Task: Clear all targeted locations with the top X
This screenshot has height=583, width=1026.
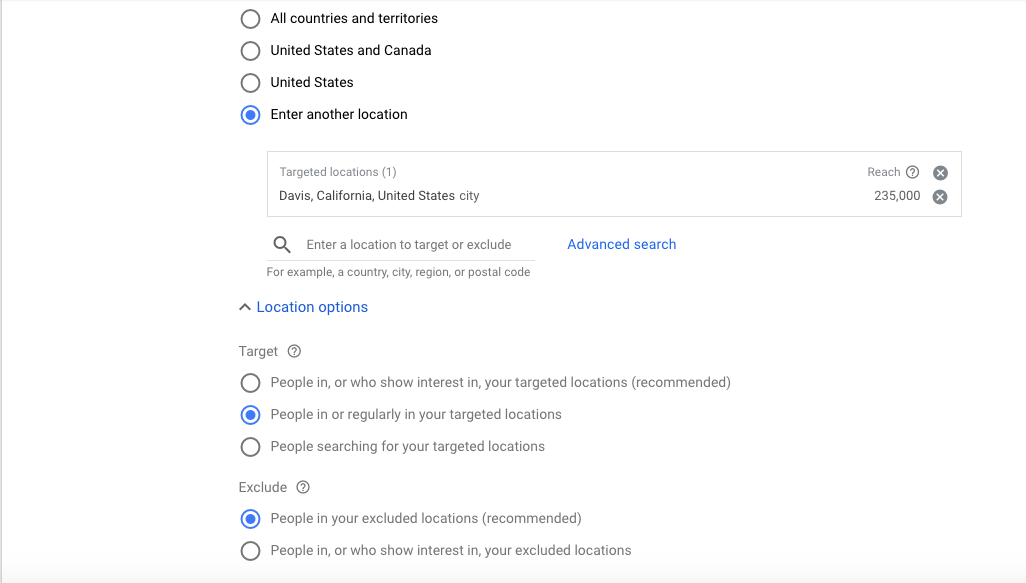Action: [x=939, y=172]
